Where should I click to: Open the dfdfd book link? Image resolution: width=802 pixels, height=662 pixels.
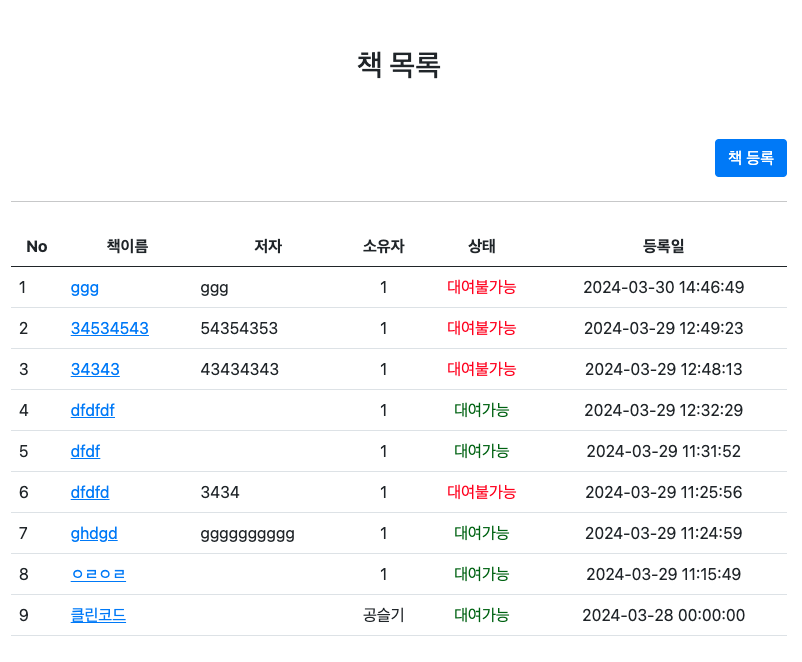[90, 492]
